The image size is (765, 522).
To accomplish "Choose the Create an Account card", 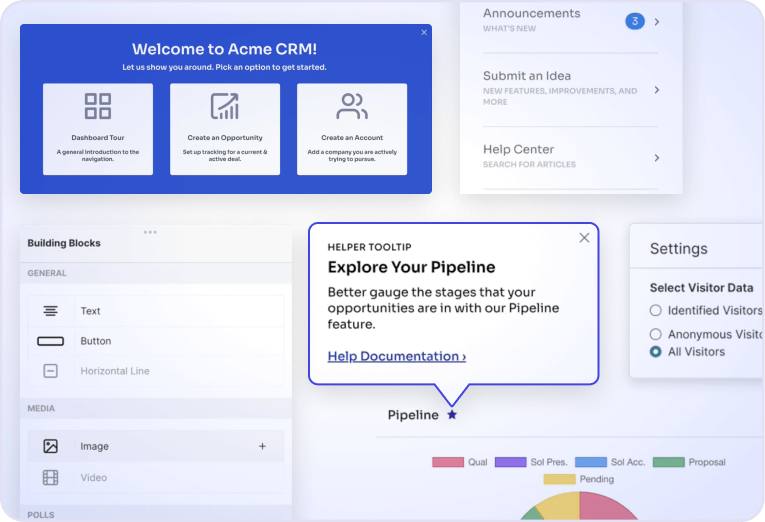I will pyautogui.click(x=352, y=129).
